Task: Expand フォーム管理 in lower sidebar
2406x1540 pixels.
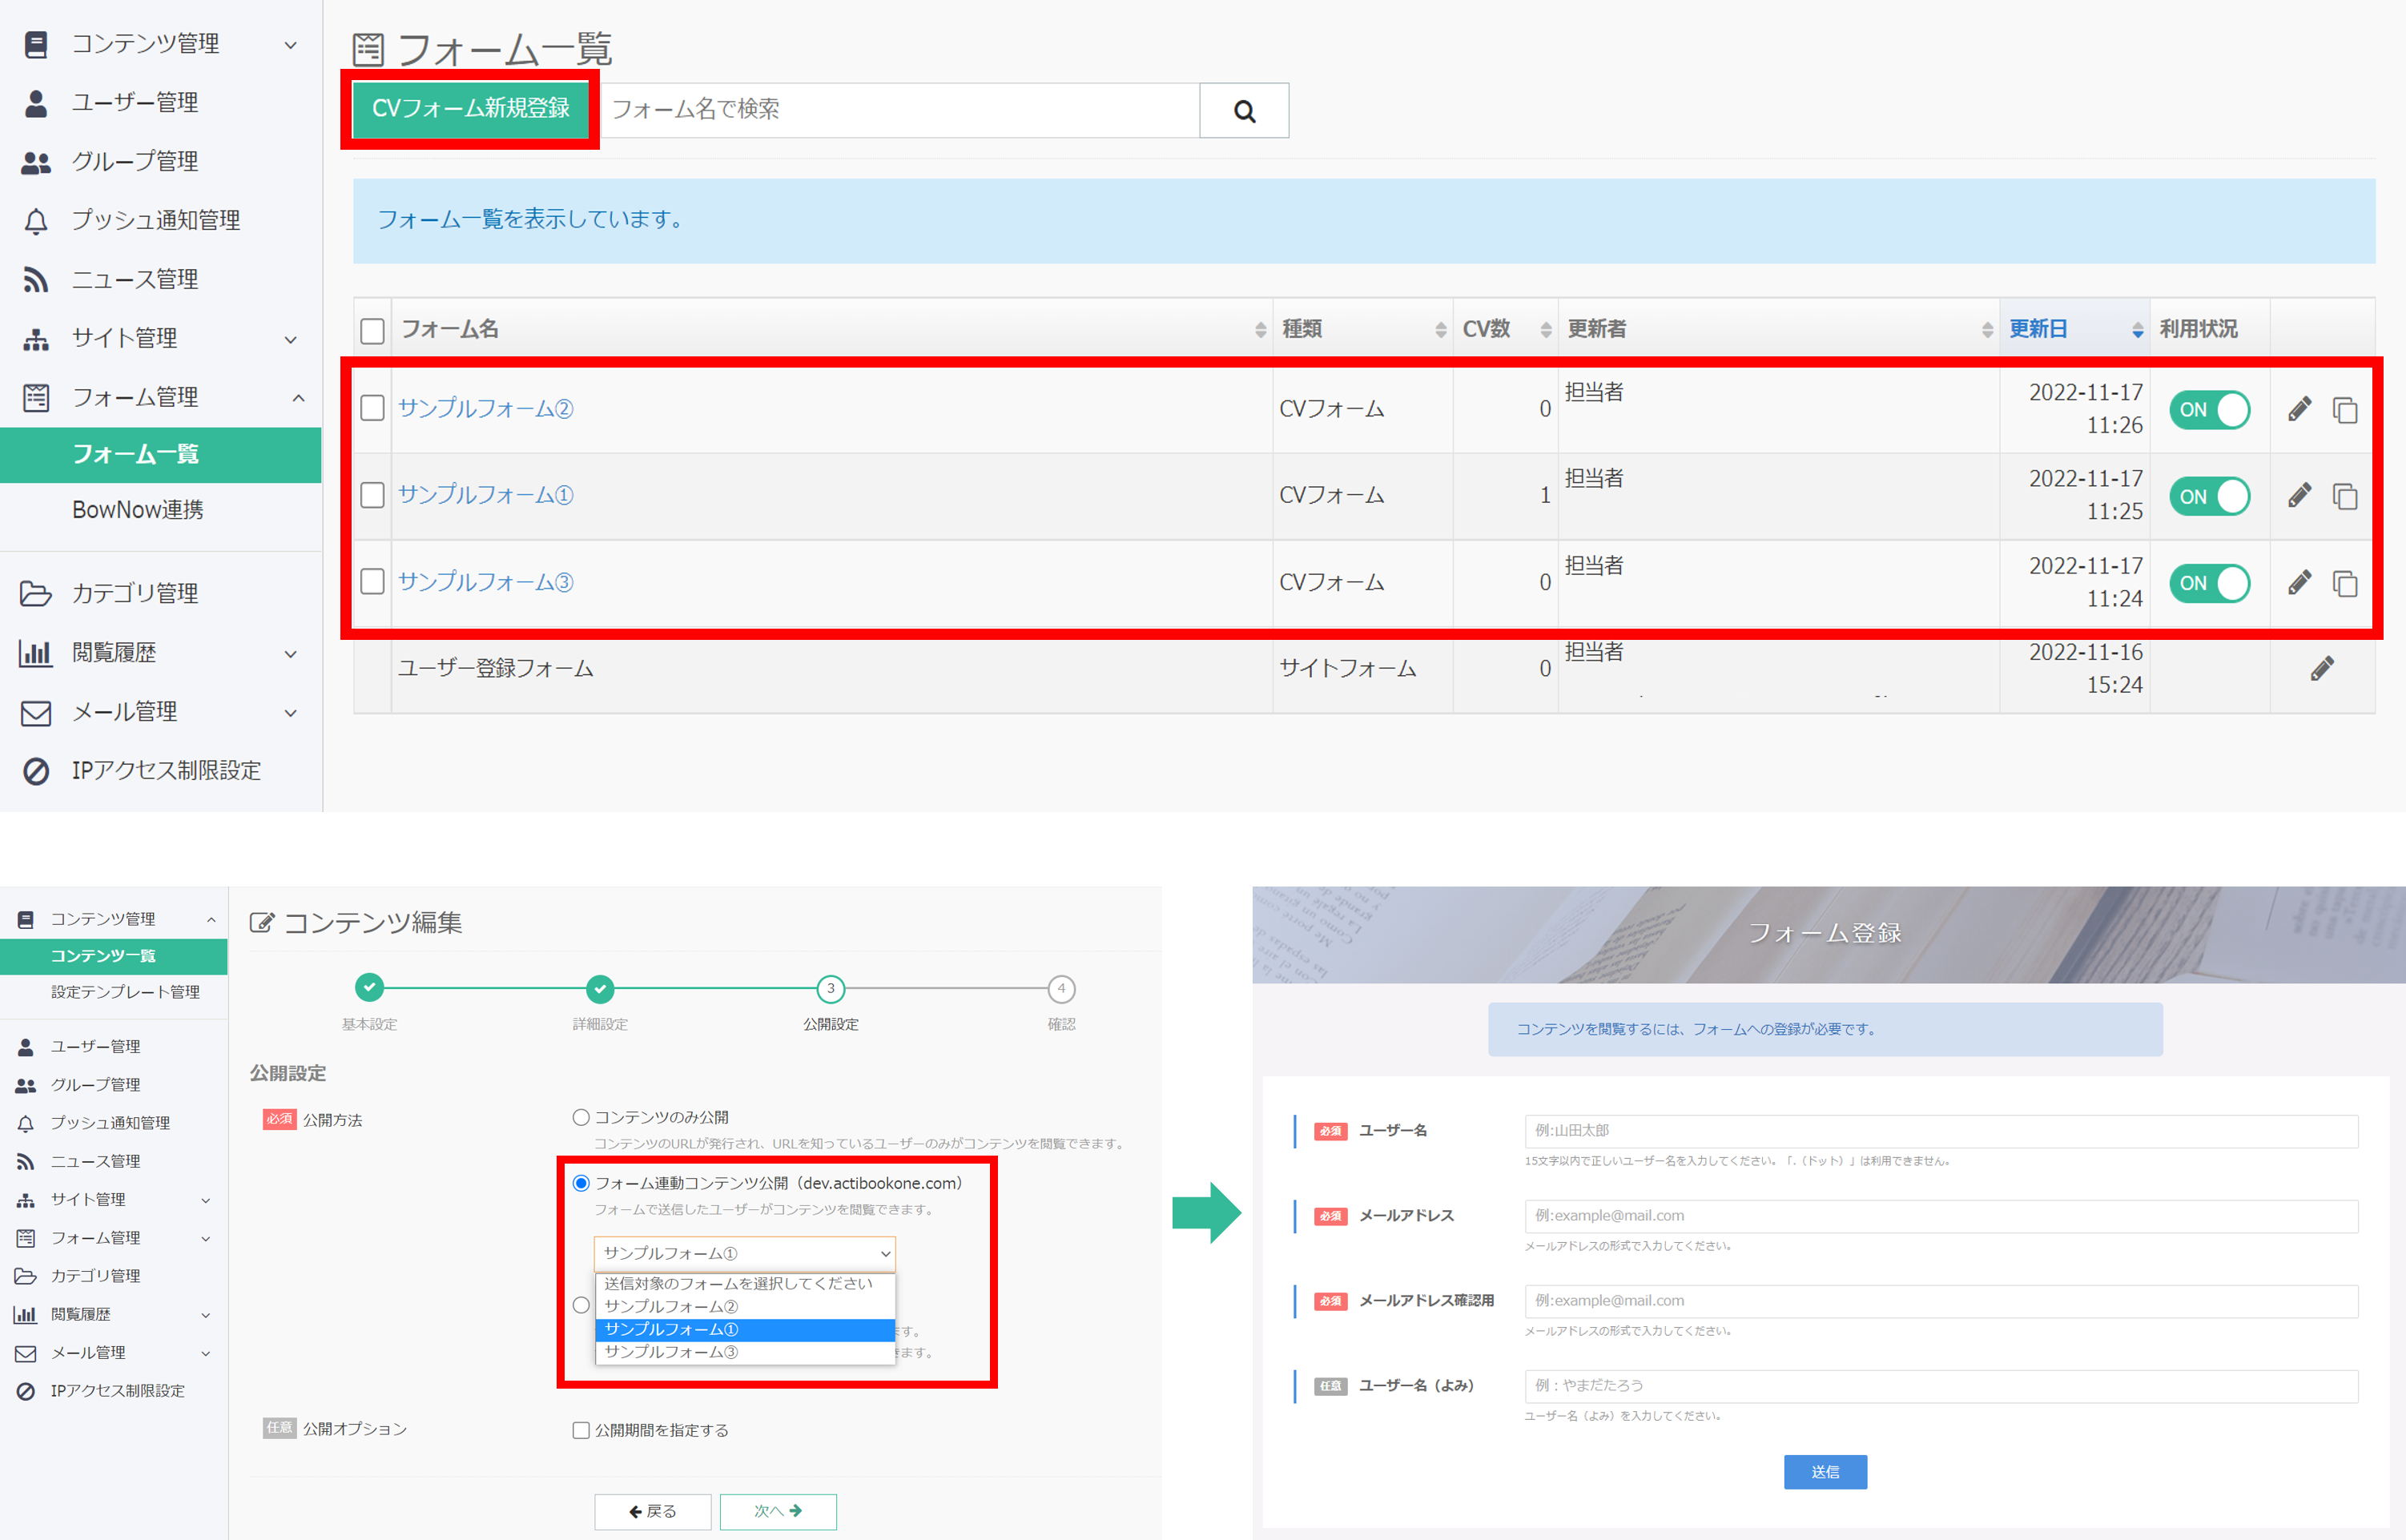Action: coord(114,1238)
